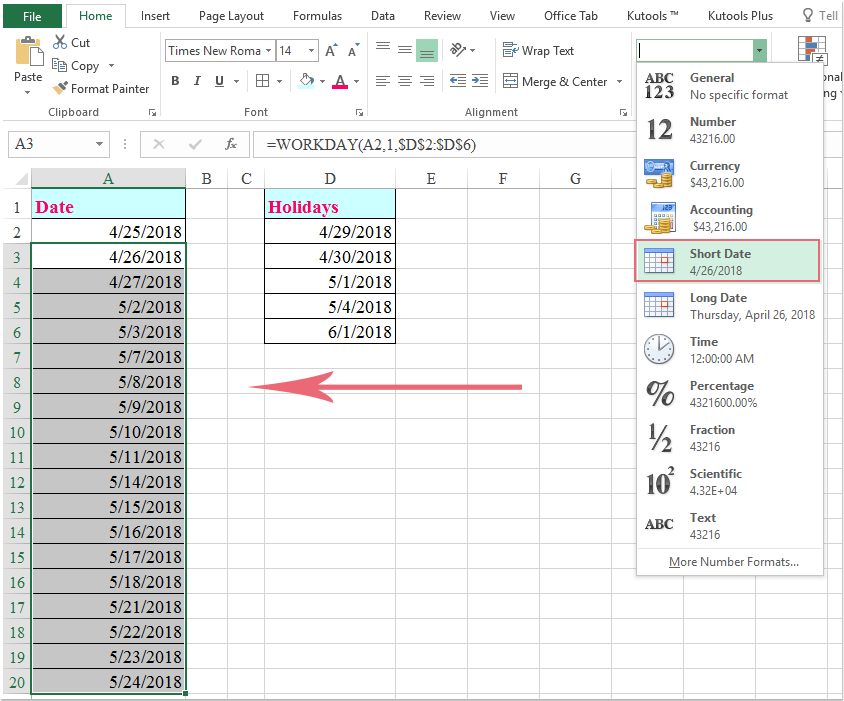Open the Font Color dropdown arrow
The width and height of the screenshot is (844, 701).
point(356,81)
